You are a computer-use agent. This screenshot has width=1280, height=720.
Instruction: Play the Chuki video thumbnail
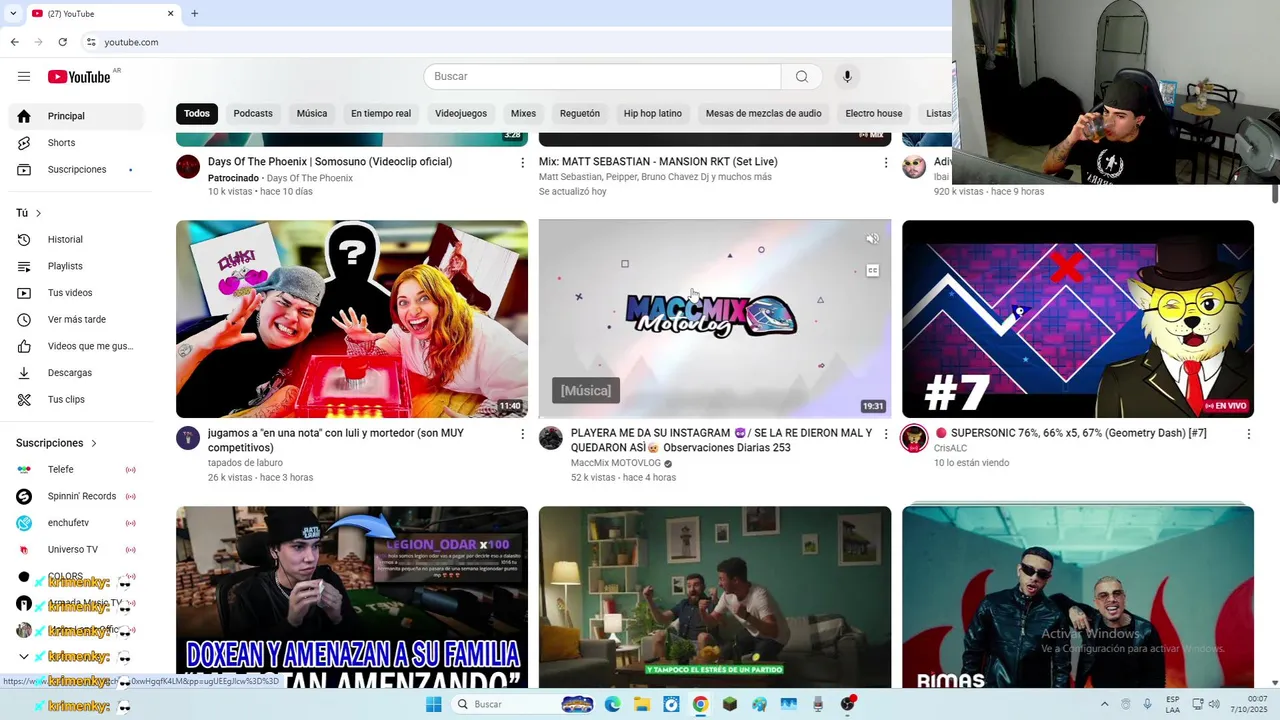352,319
